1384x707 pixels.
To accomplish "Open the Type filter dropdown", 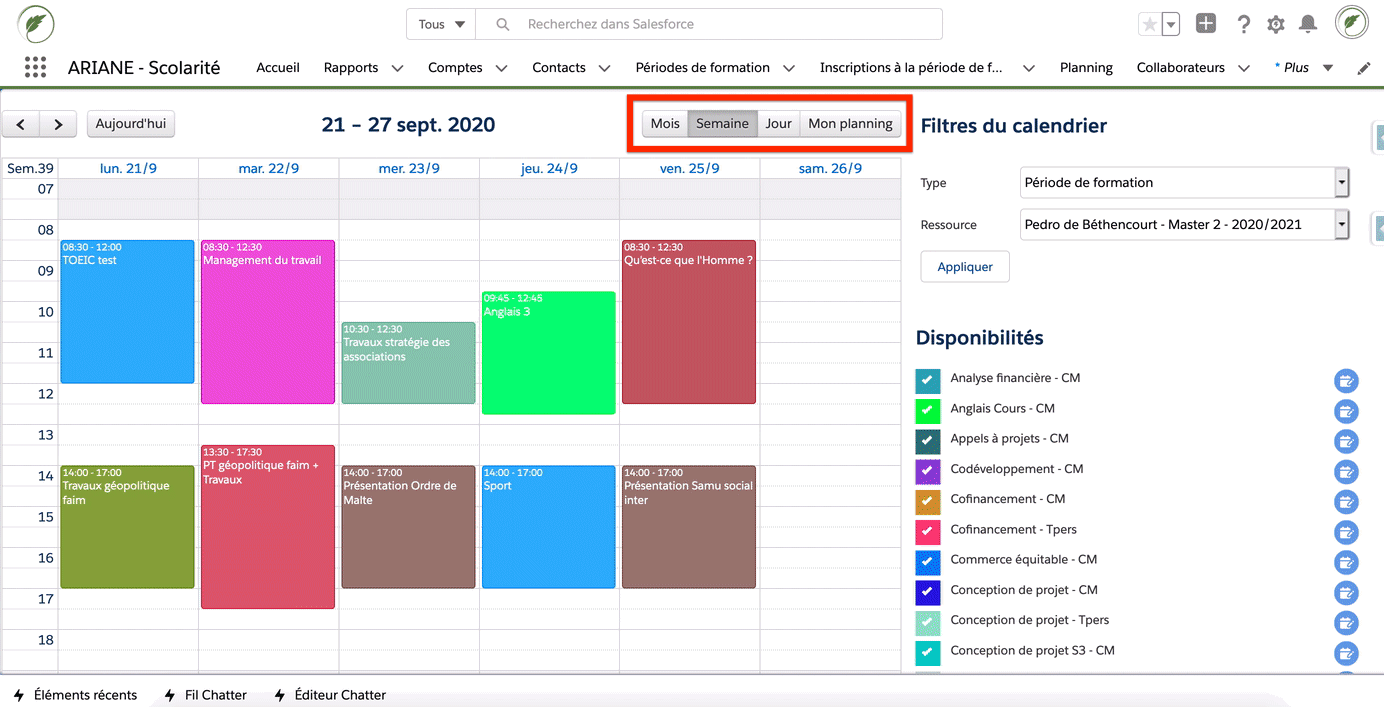I will pos(1341,182).
